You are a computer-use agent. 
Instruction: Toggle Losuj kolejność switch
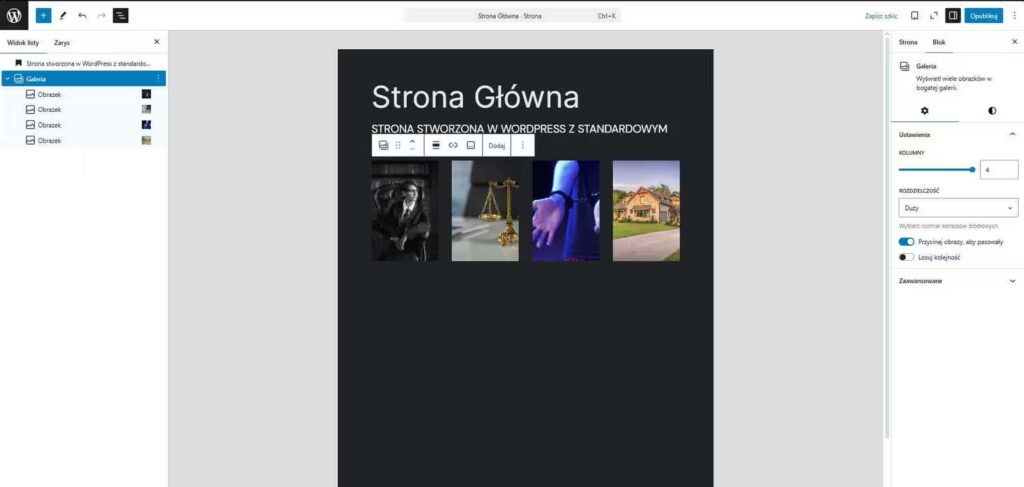click(x=906, y=257)
